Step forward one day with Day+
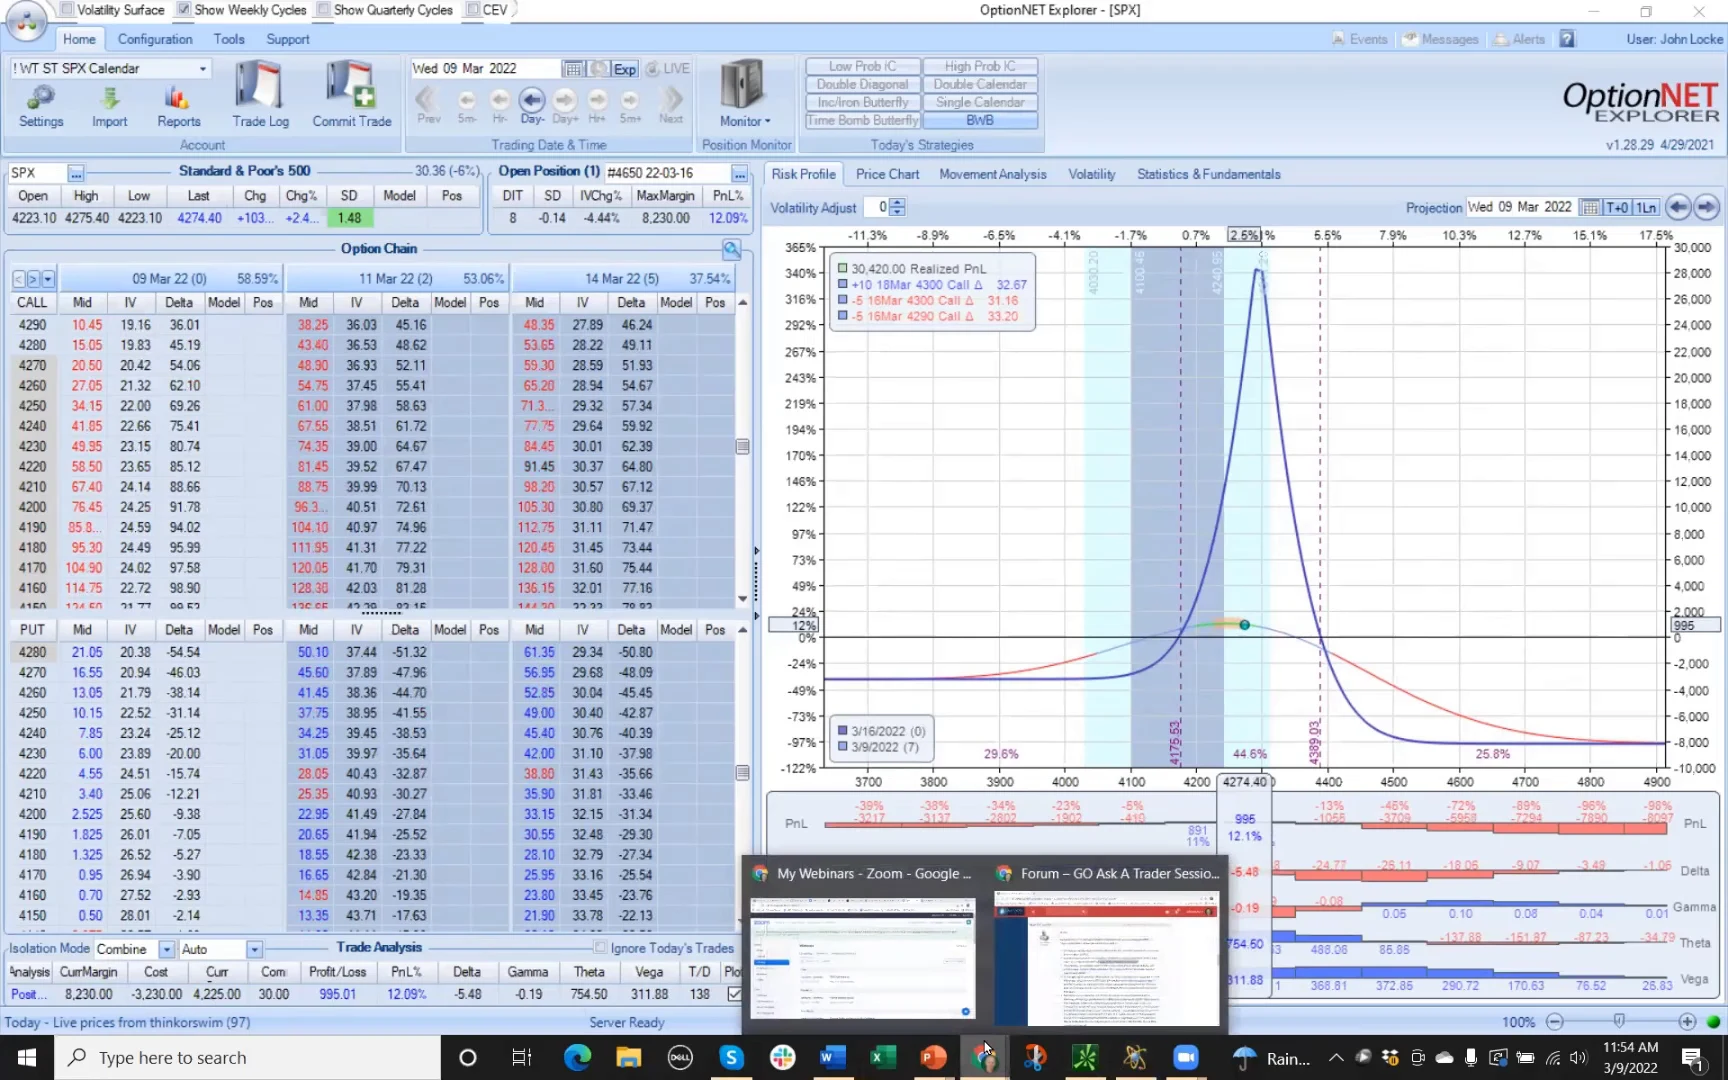This screenshot has width=1728, height=1080. [x=565, y=104]
